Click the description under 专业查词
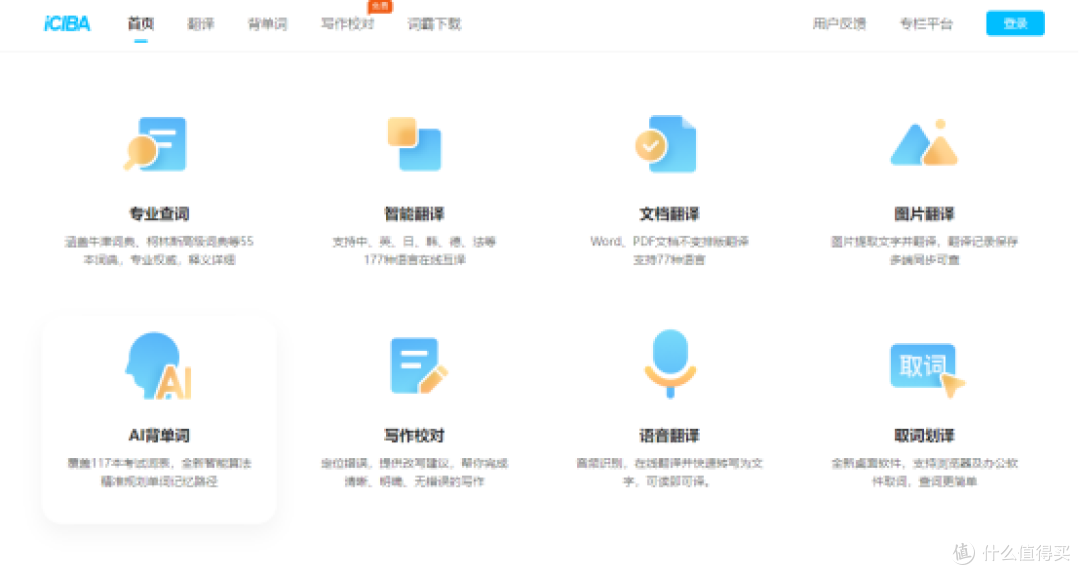1080x575 pixels. tap(159, 251)
